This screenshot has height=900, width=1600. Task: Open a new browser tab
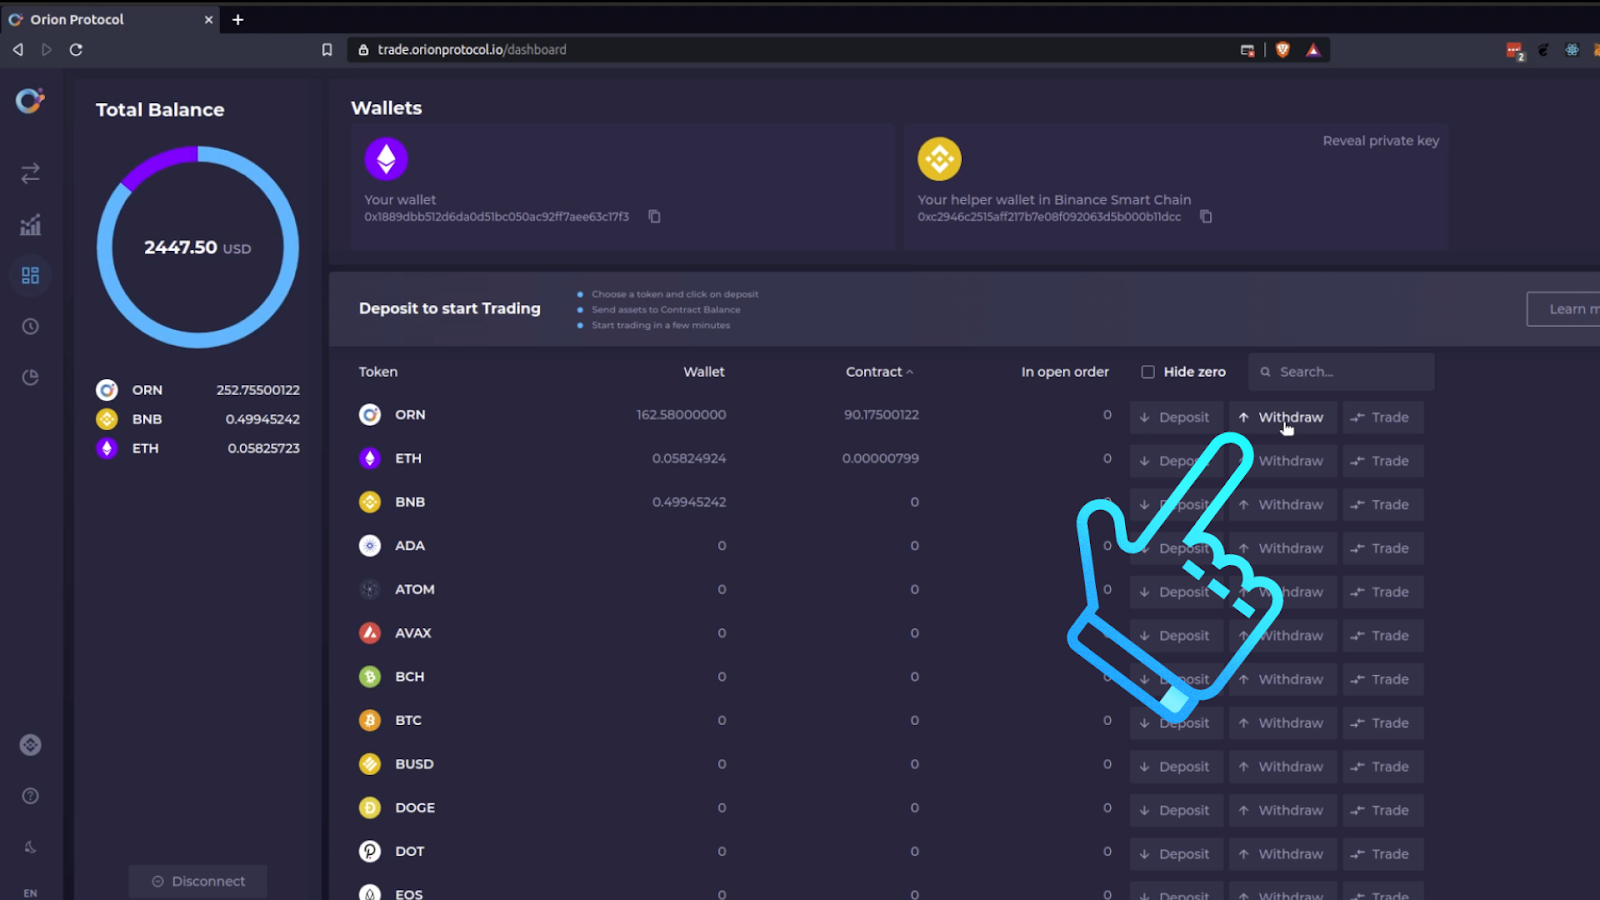[238, 19]
